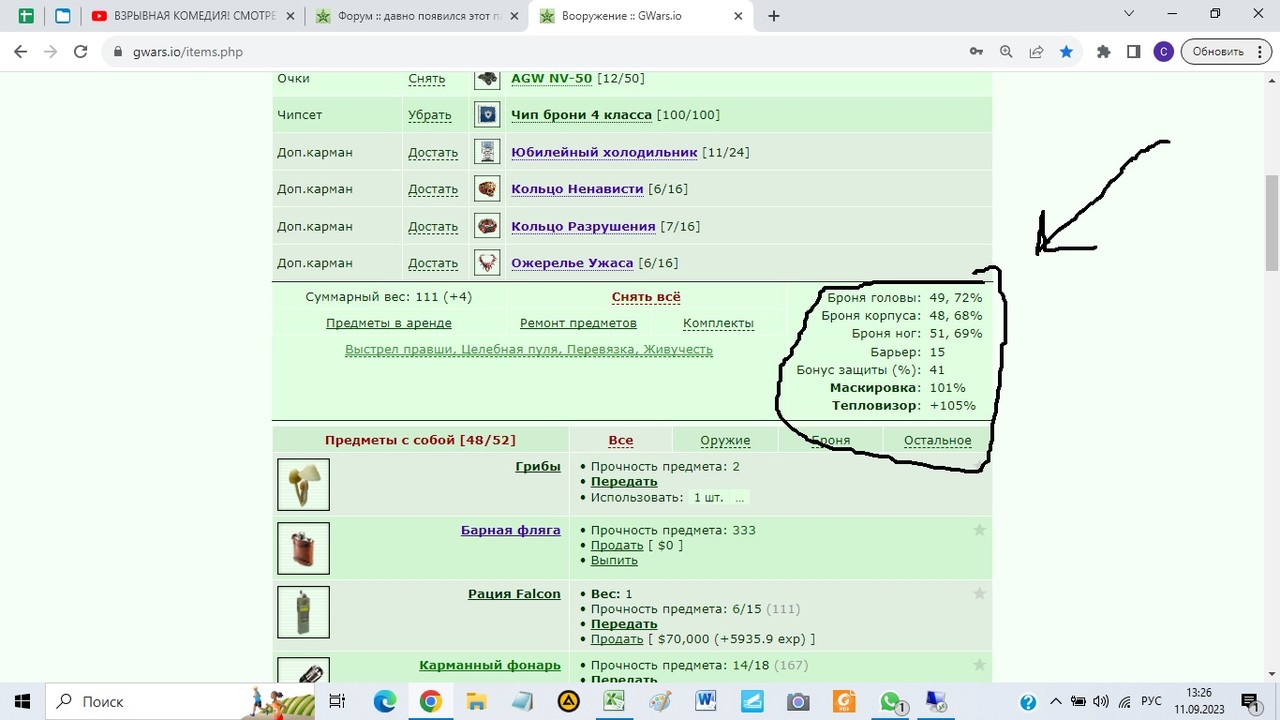Open Excel from the taskbar

pos(614,701)
